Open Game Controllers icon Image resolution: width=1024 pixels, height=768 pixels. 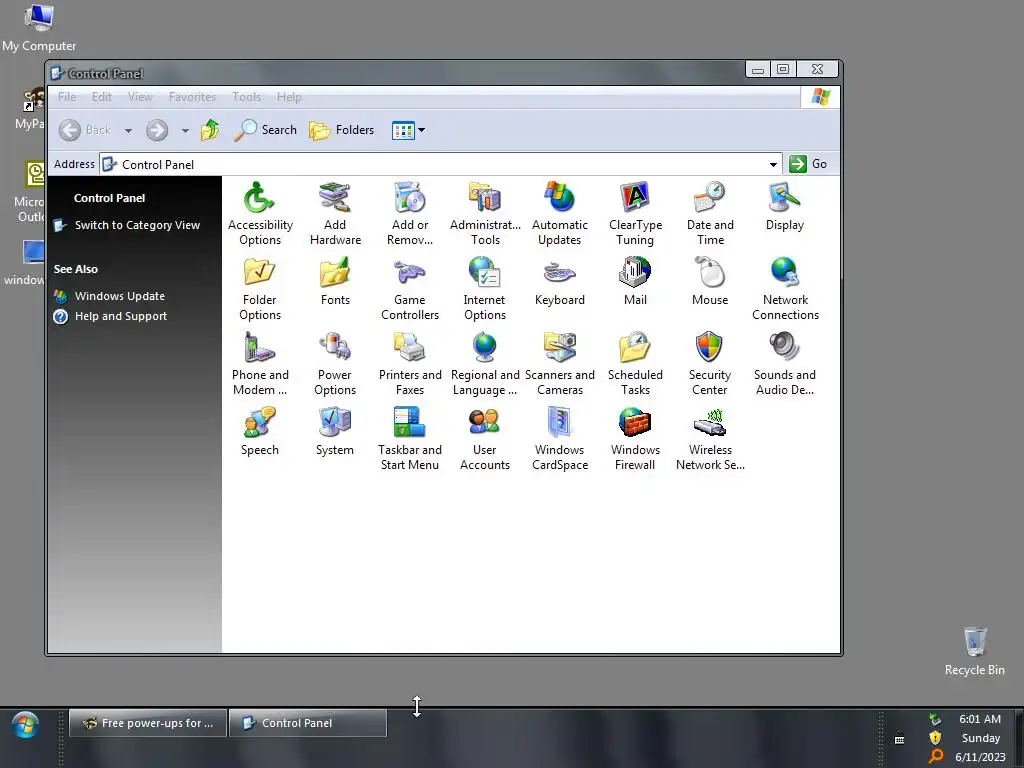click(x=410, y=289)
